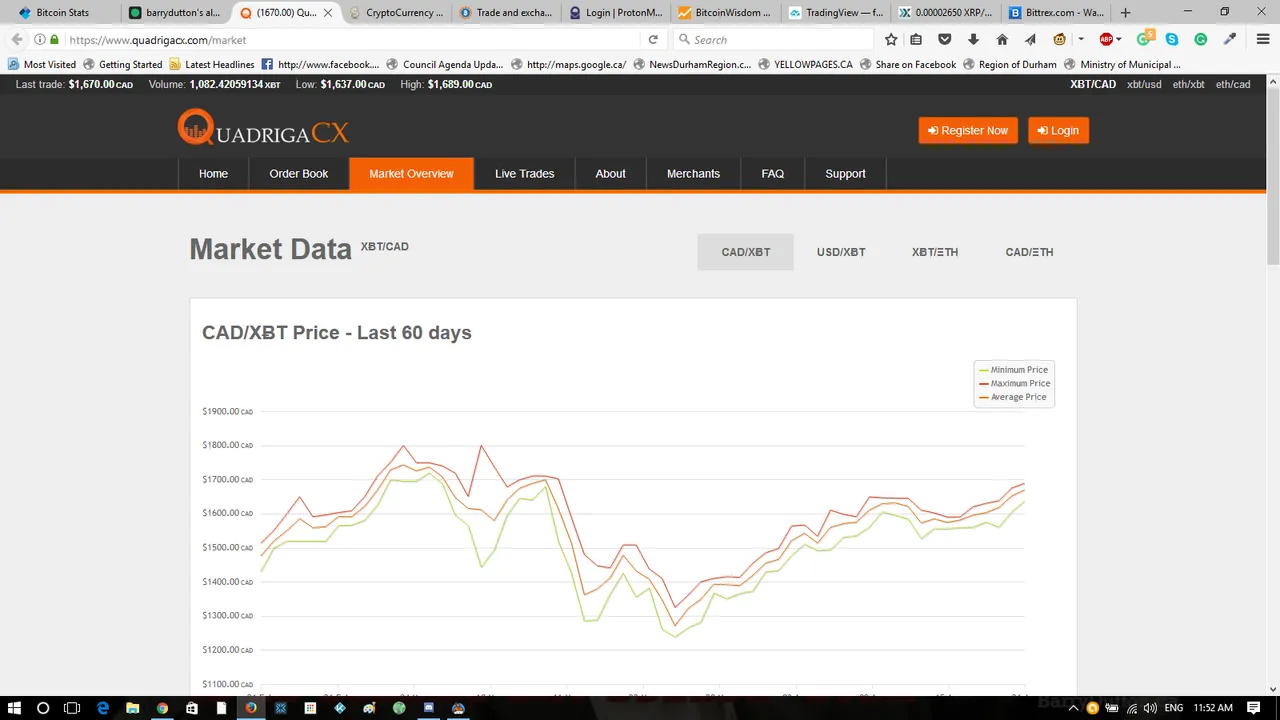Open the About nav item
The image size is (1280, 720).
pos(610,174)
